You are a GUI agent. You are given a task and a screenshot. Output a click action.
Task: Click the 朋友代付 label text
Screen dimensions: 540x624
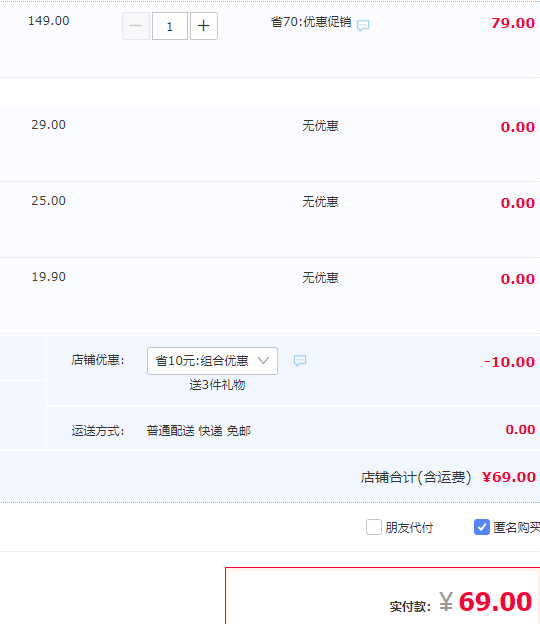409,528
